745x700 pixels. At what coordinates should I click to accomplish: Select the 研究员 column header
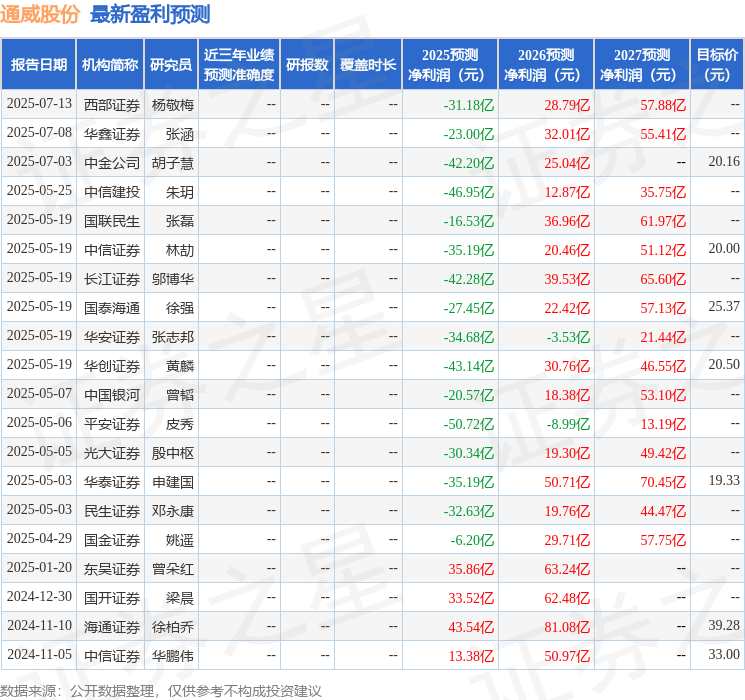coord(171,65)
